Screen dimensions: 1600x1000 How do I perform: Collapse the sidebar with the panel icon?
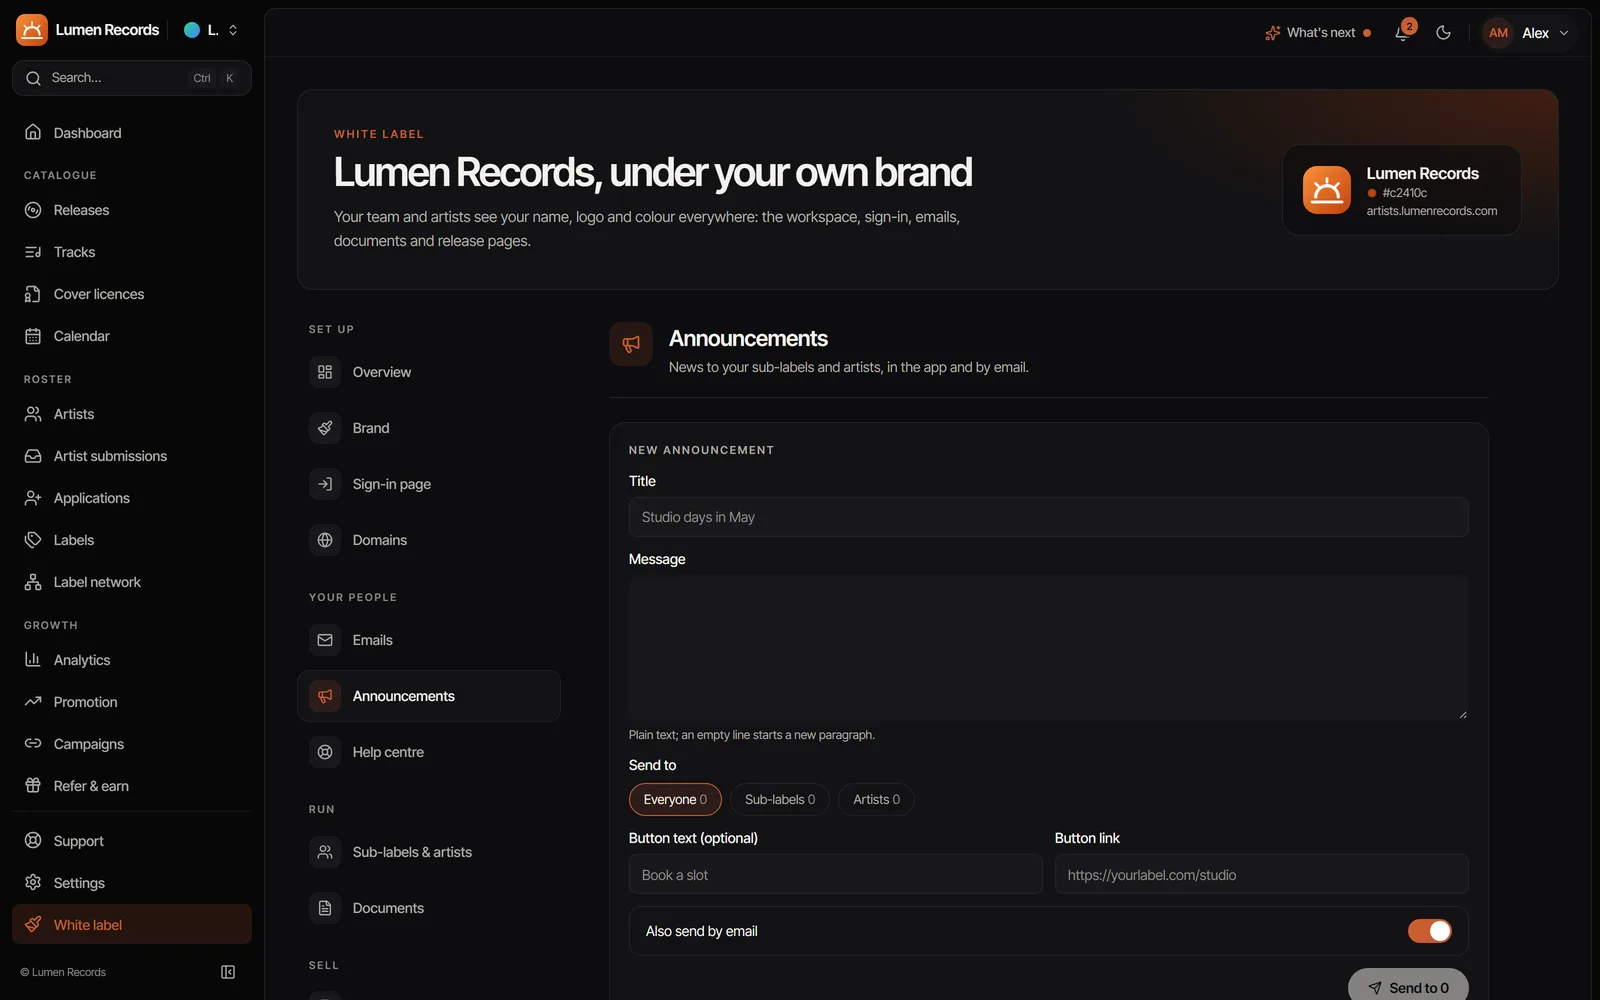pyautogui.click(x=228, y=972)
